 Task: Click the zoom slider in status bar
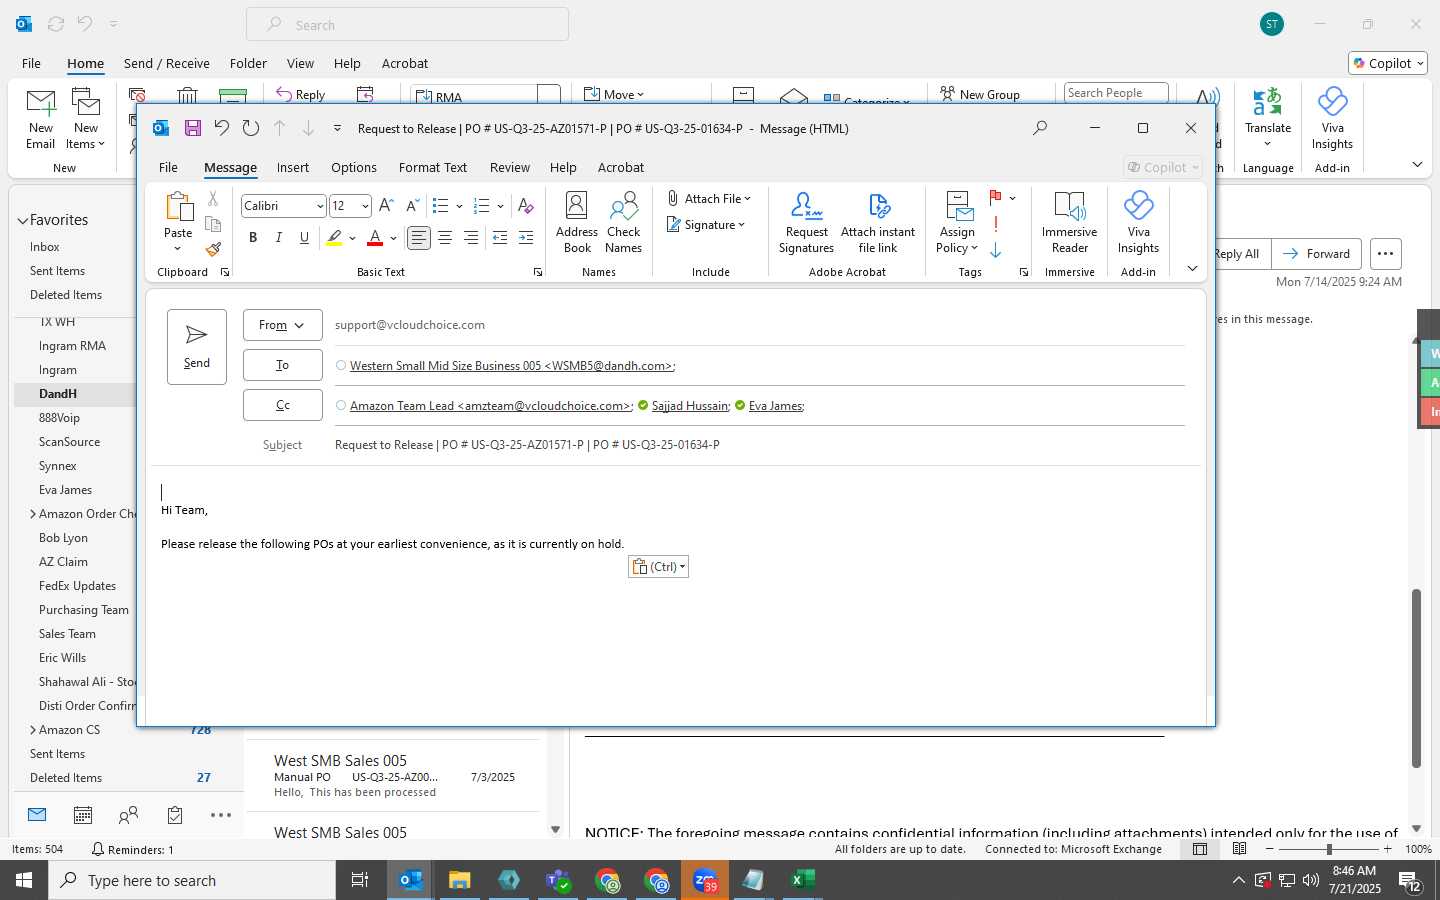[x=1329, y=849]
